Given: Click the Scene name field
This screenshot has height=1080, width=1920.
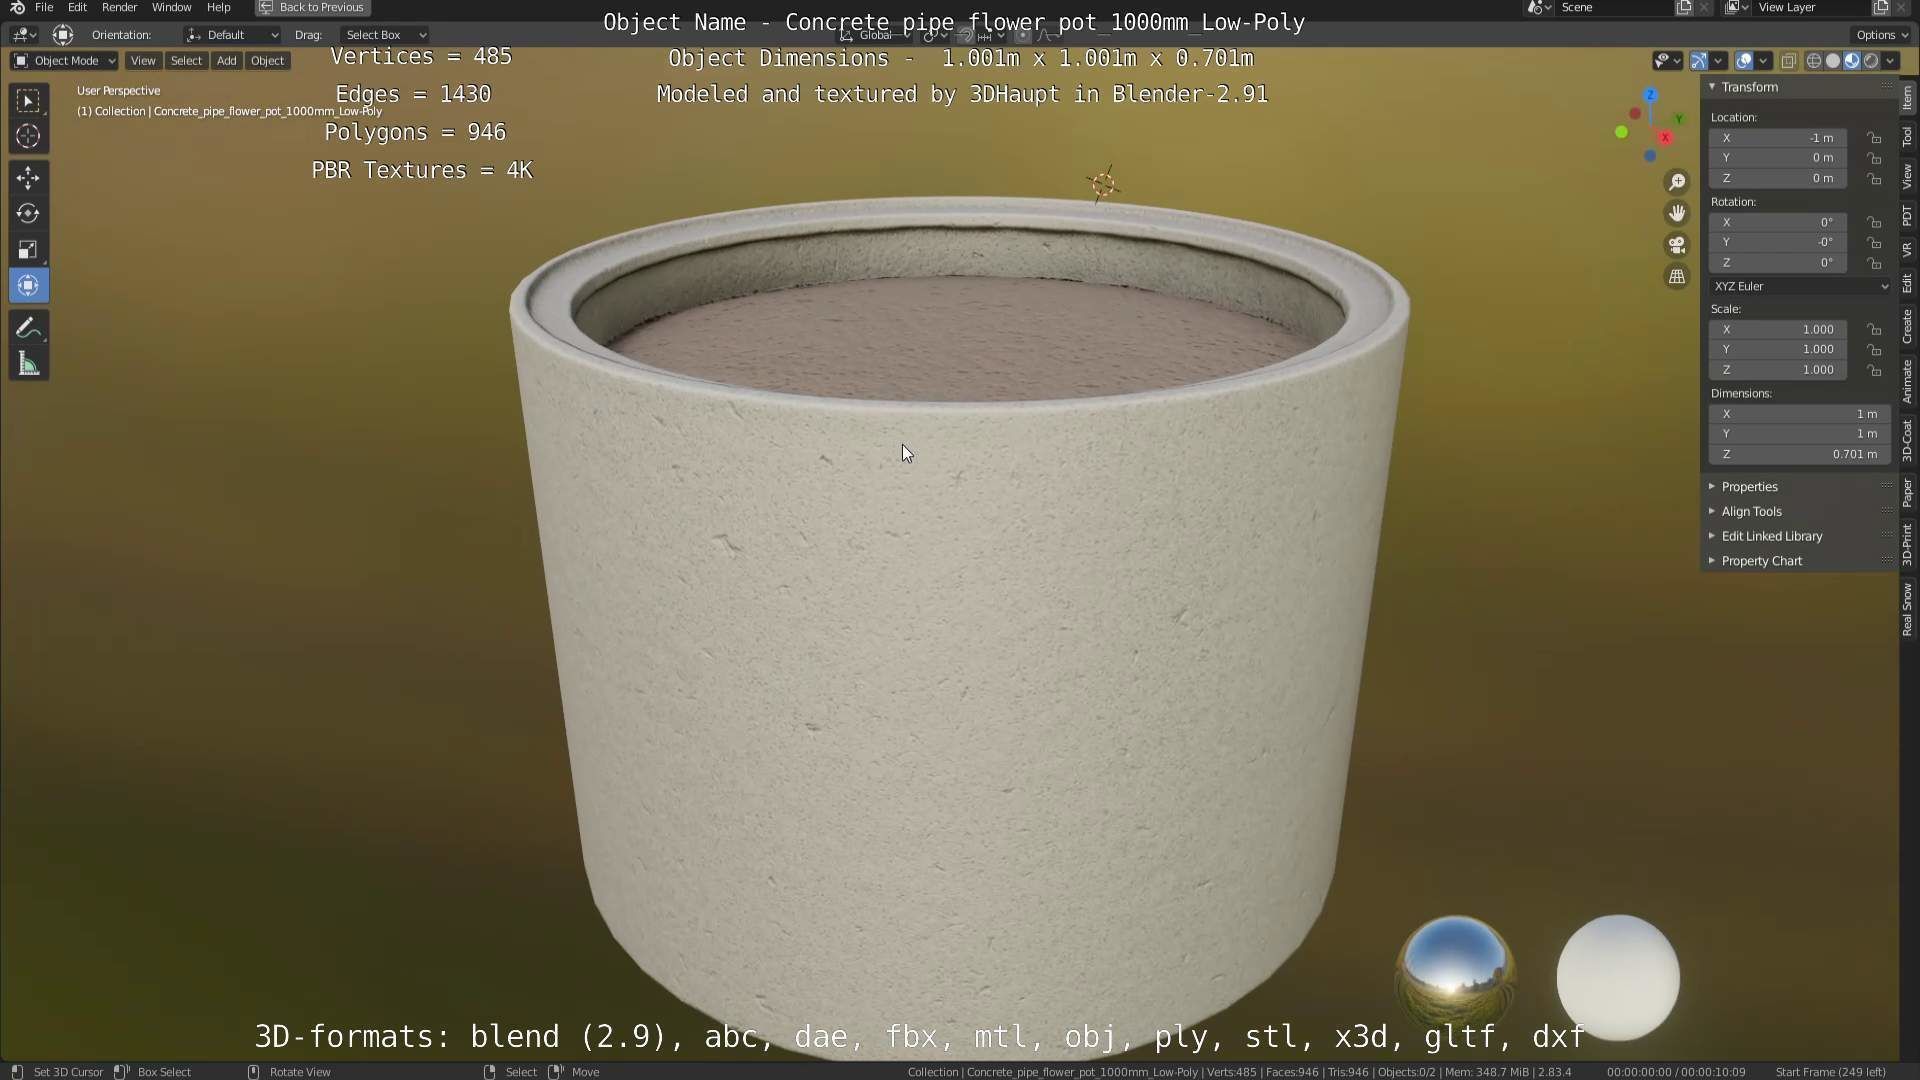Looking at the screenshot, I should [1612, 7].
